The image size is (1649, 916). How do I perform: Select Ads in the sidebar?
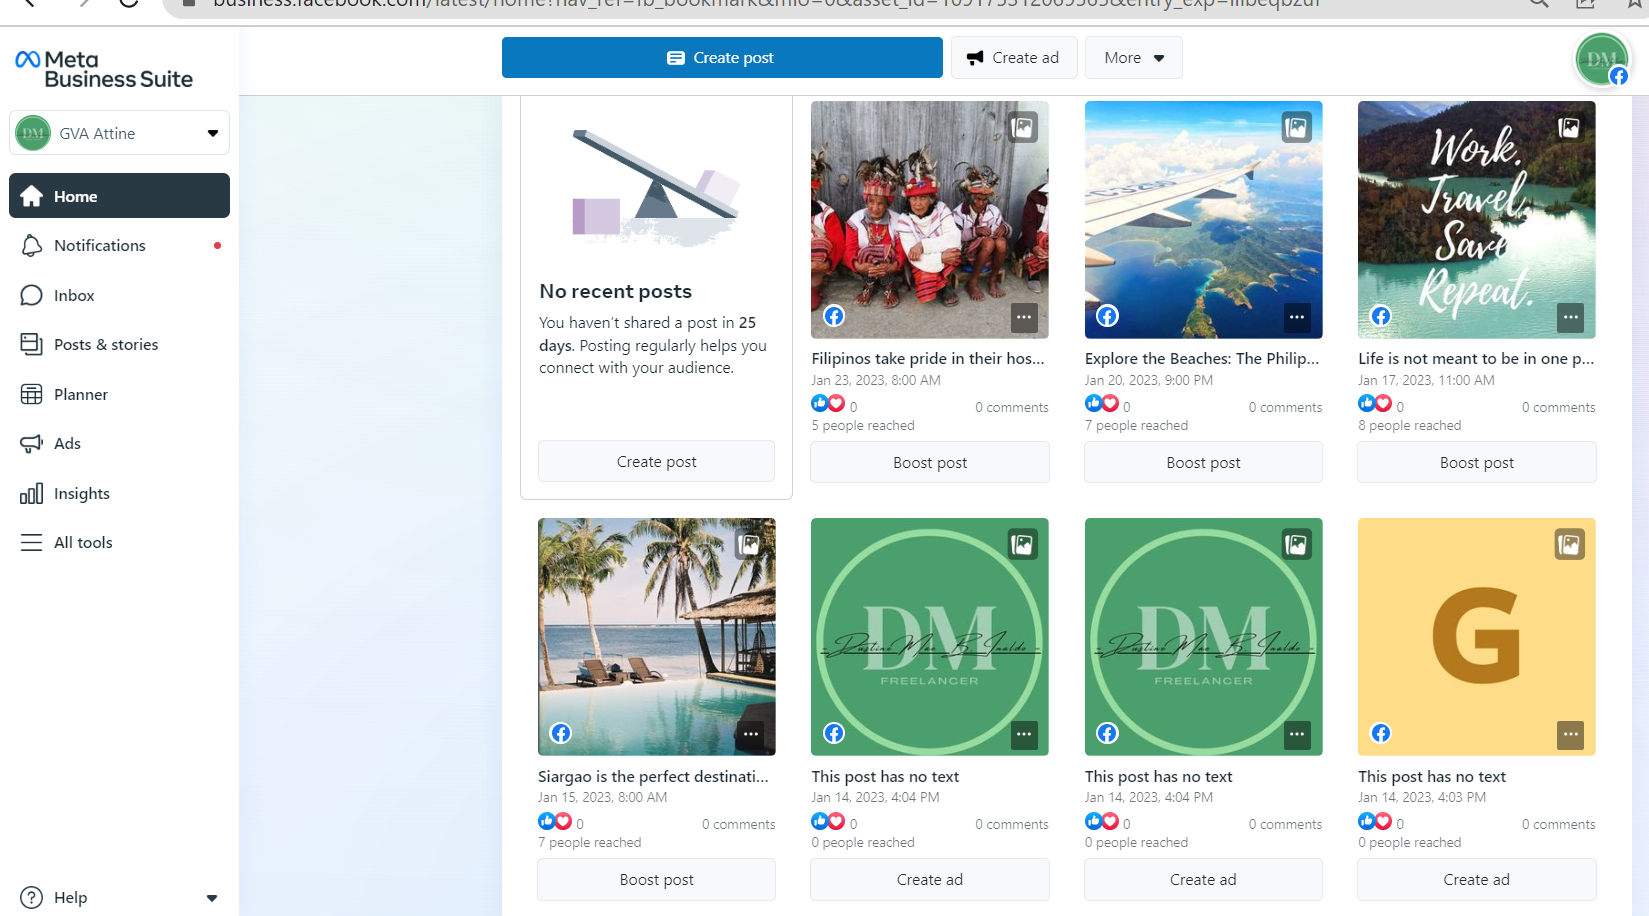119,444
